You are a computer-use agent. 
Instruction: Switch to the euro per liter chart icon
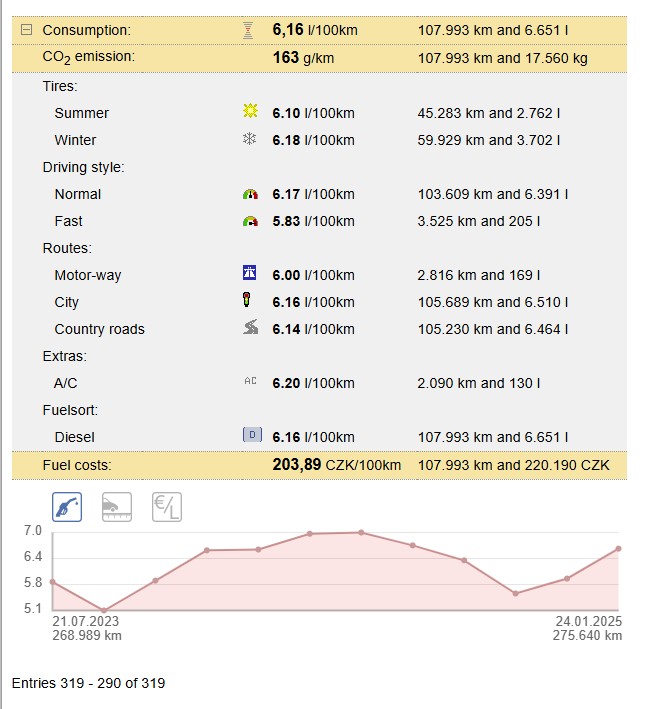pyautogui.click(x=166, y=507)
